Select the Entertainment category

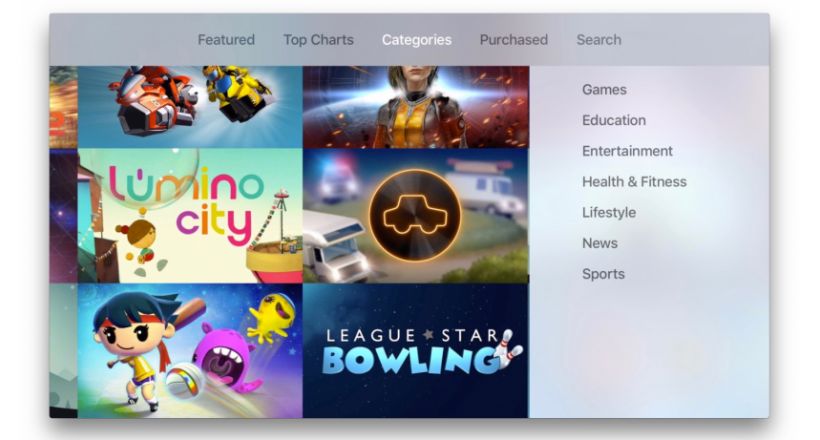click(x=627, y=151)
